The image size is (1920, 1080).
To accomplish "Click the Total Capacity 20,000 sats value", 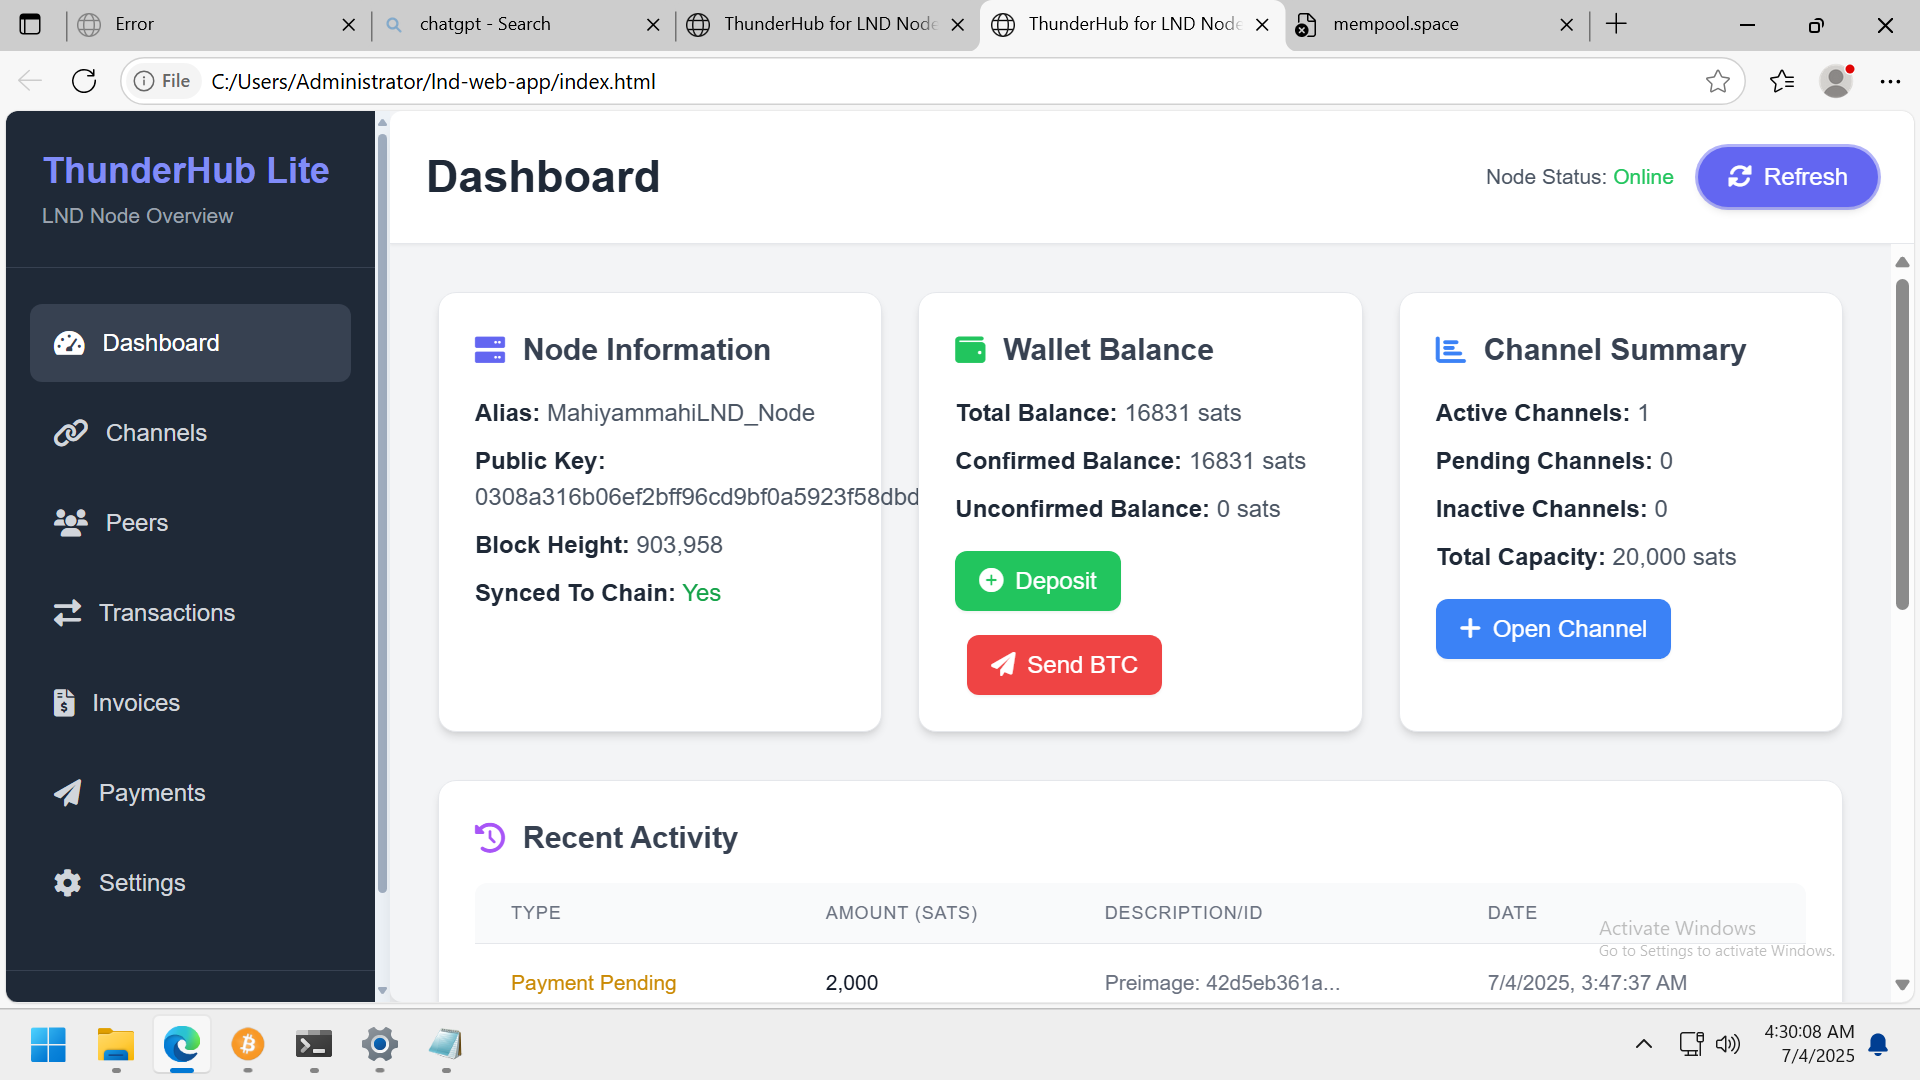I will tap(1674, 557).
